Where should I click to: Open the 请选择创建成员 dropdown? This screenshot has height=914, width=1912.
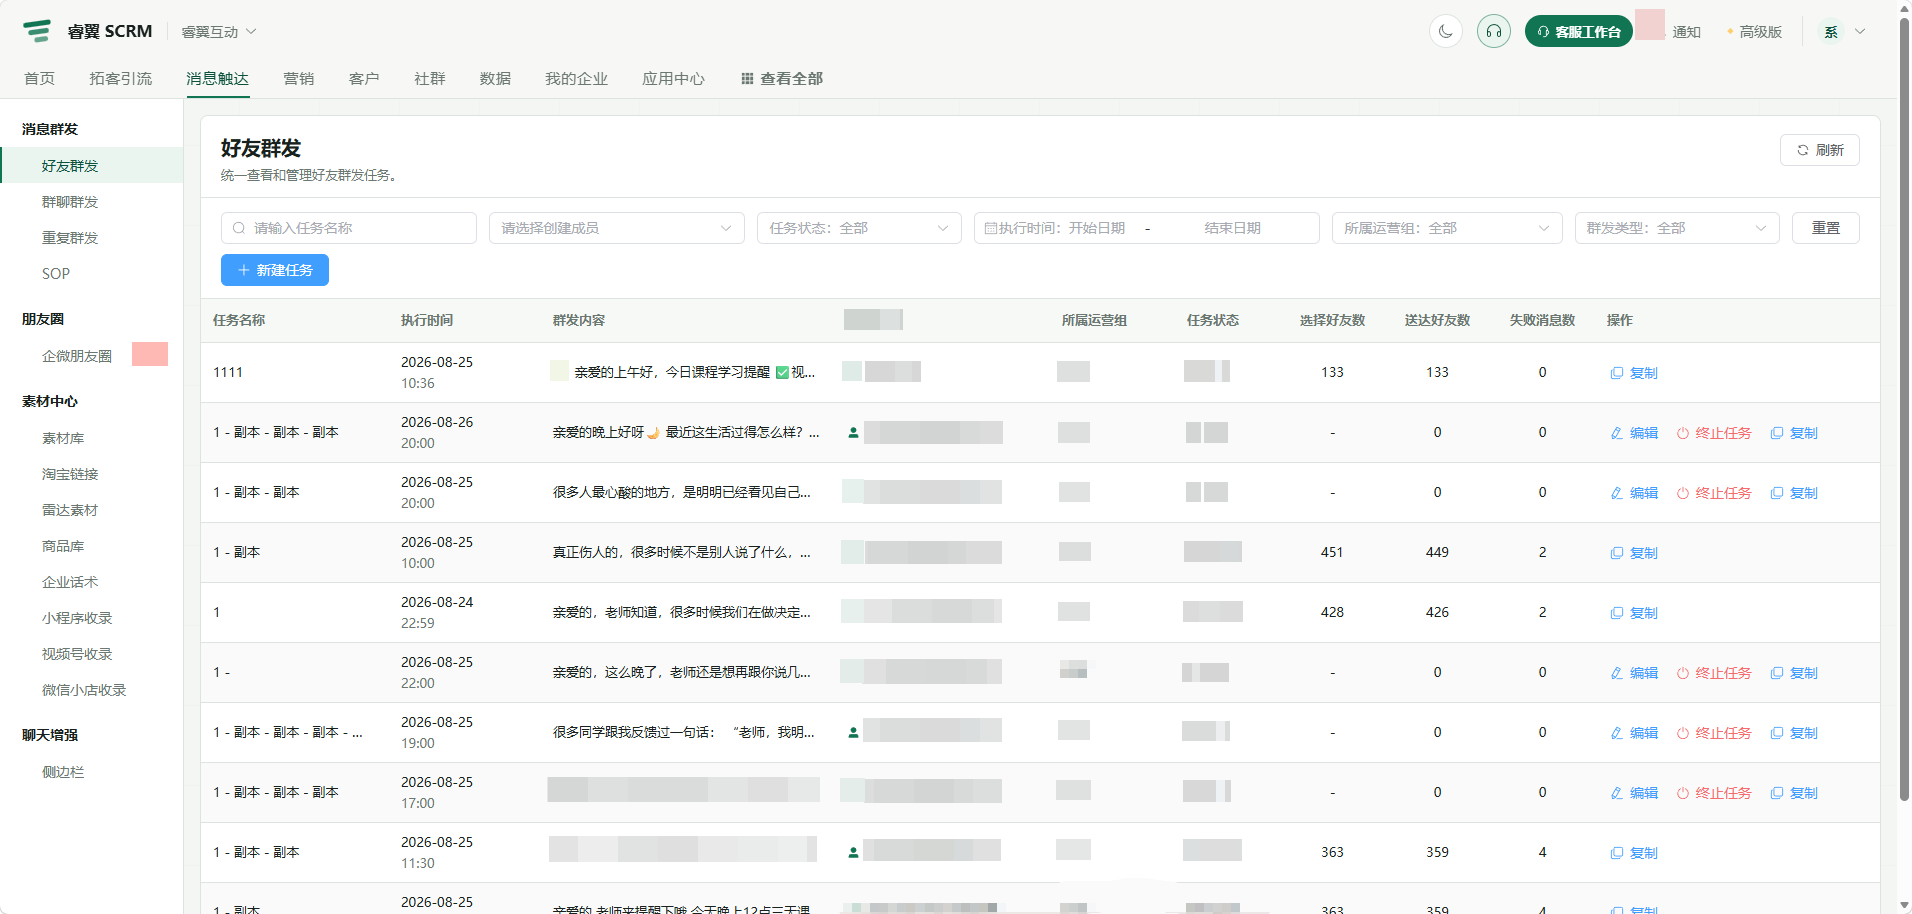617,228
